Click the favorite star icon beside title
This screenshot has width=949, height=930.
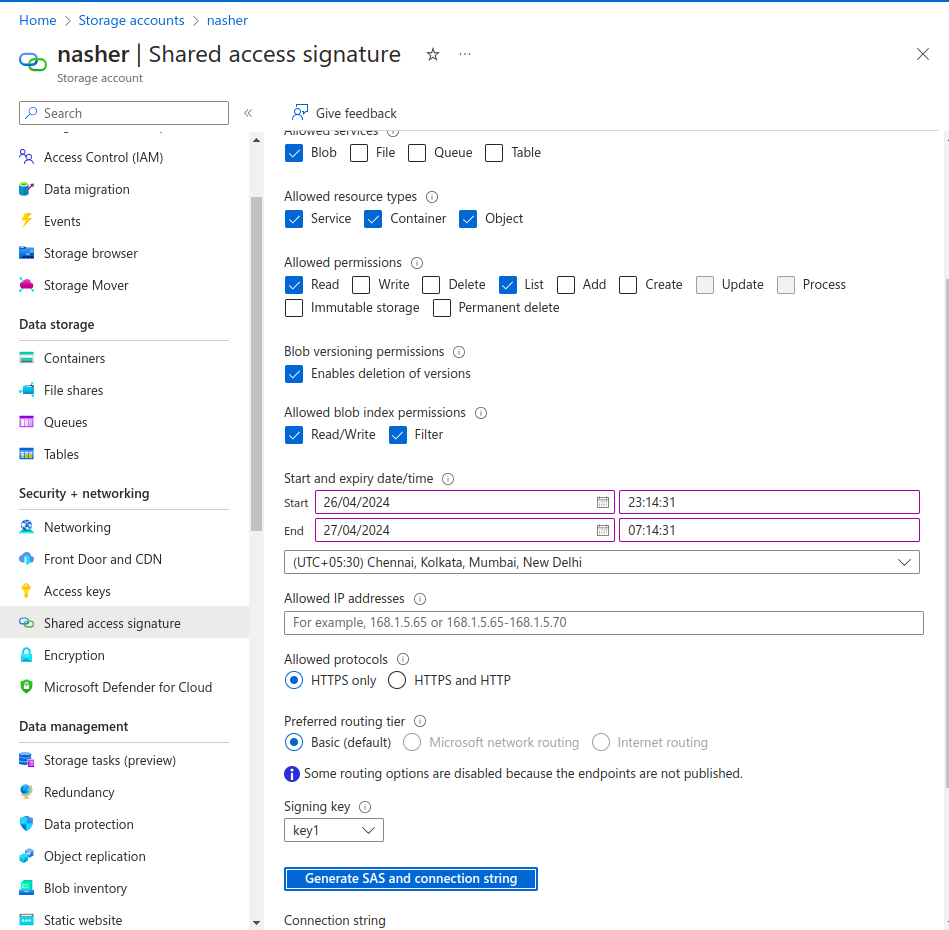coord(433,55)
